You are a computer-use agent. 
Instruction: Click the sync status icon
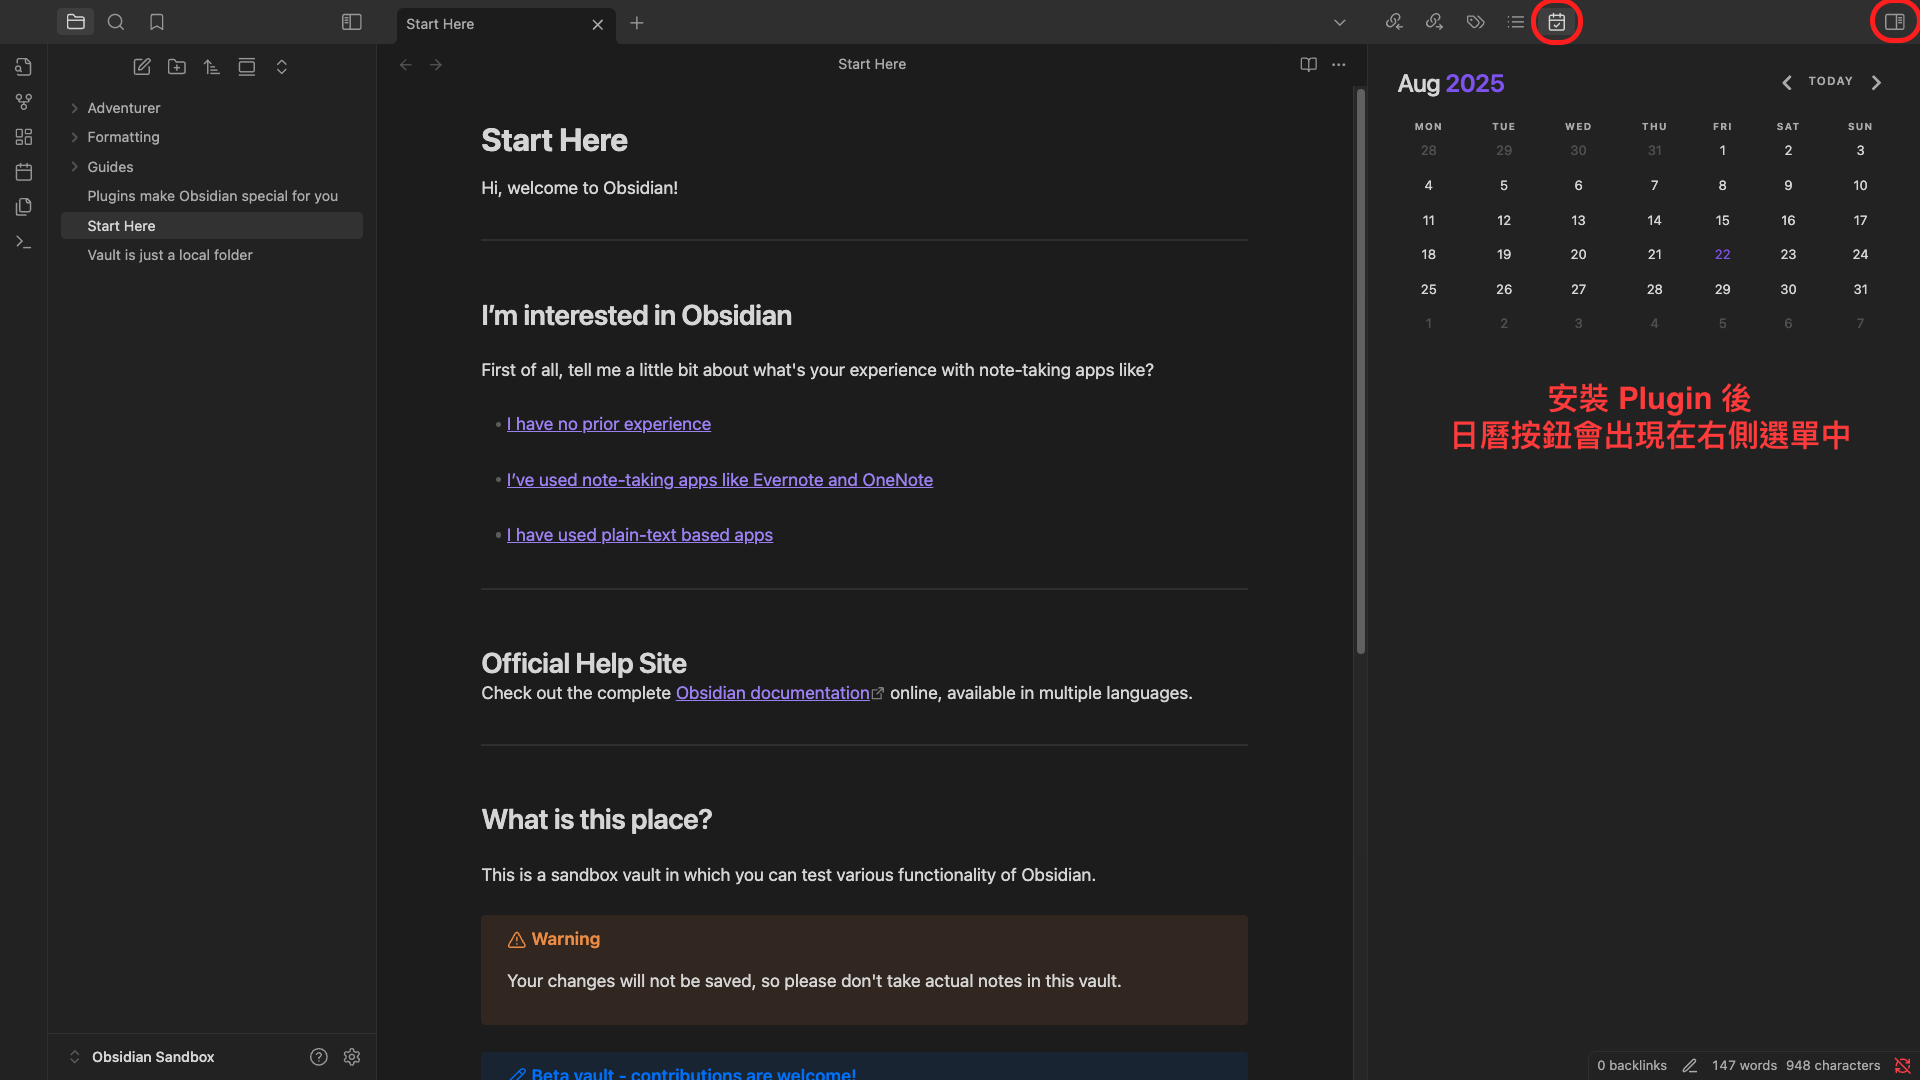[x=1902, y=1066]
